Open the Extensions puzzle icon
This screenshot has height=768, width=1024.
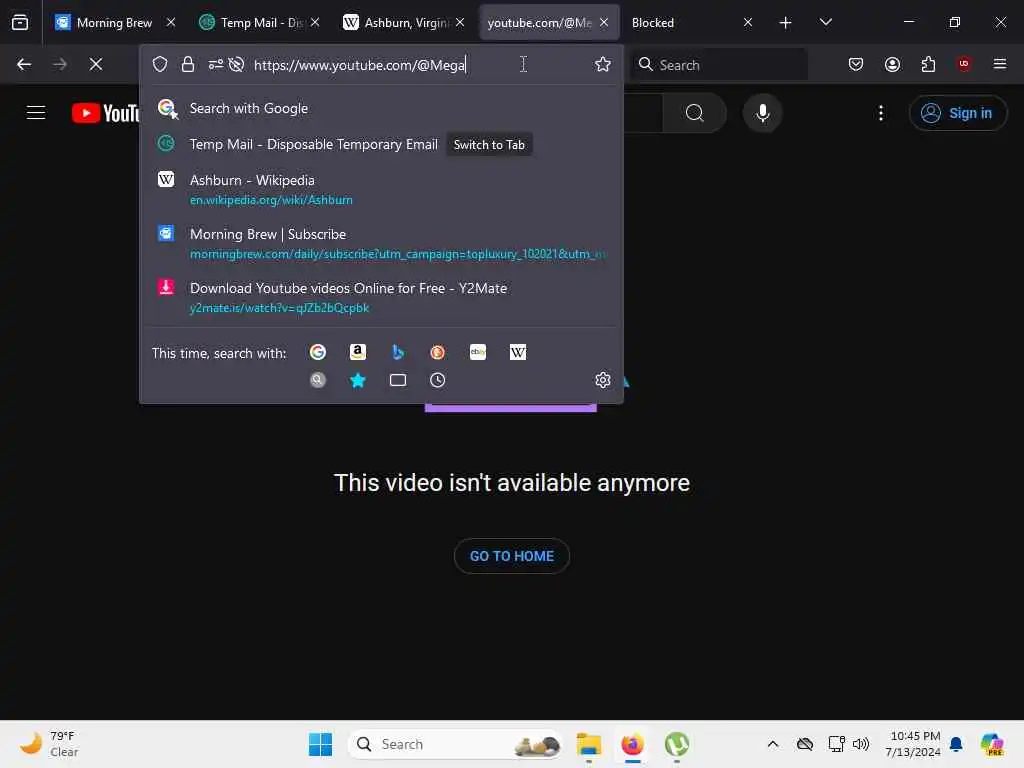pyautogui.click(x=928, y=64)
